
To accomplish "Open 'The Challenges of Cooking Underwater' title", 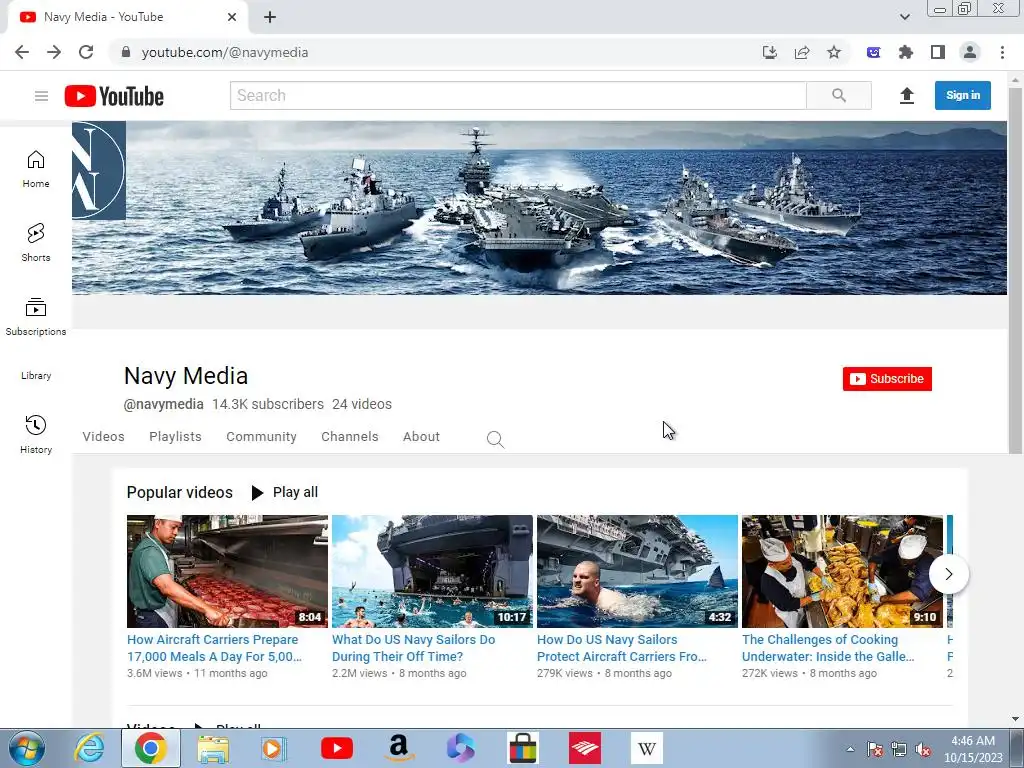I will coord(828,648).
